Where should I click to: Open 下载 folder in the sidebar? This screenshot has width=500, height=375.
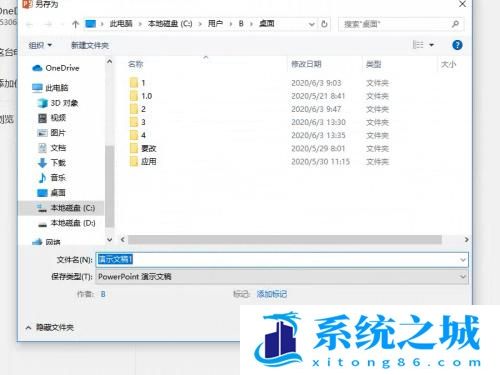click(52, 163)
